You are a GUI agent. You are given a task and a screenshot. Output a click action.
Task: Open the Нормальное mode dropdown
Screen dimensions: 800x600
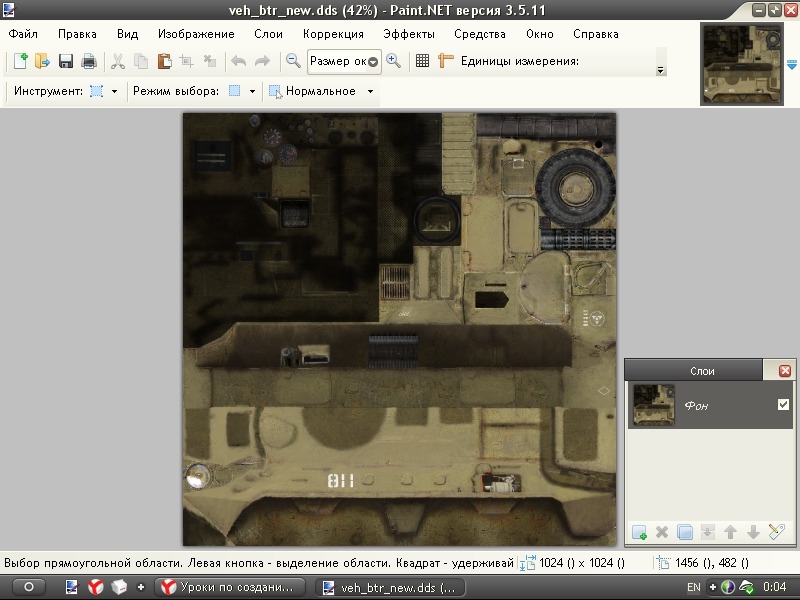click(x=370, y=91)
